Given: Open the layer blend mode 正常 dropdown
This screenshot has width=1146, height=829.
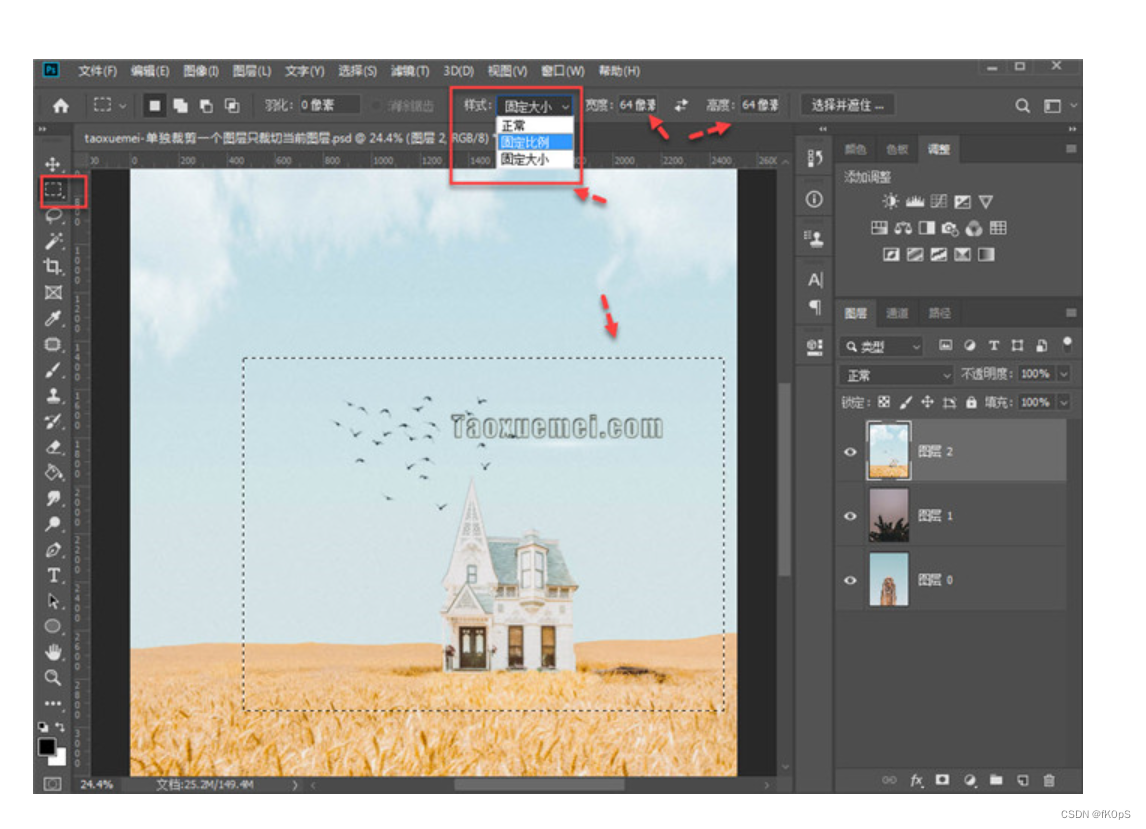Looking at the screenshot, I should [896, 375].
